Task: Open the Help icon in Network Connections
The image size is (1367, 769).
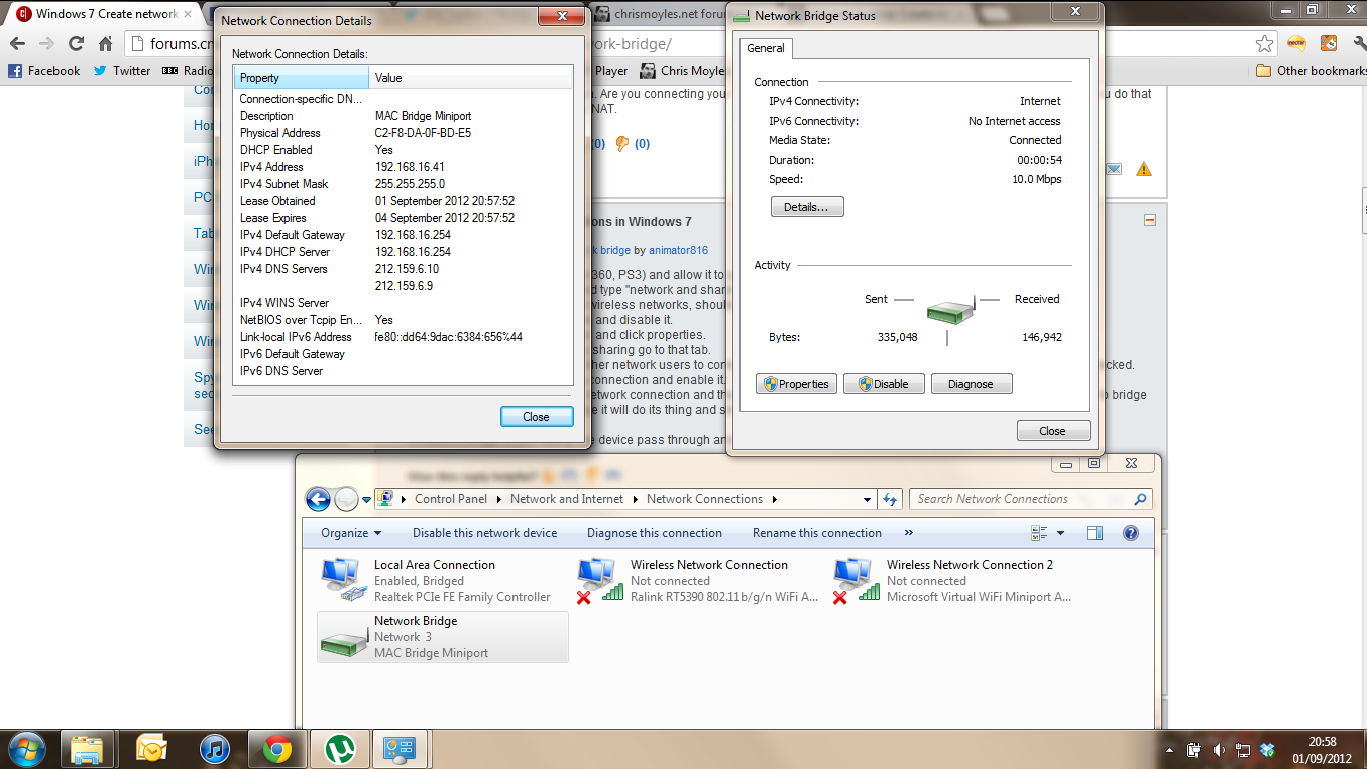Action: (1131, 533)
